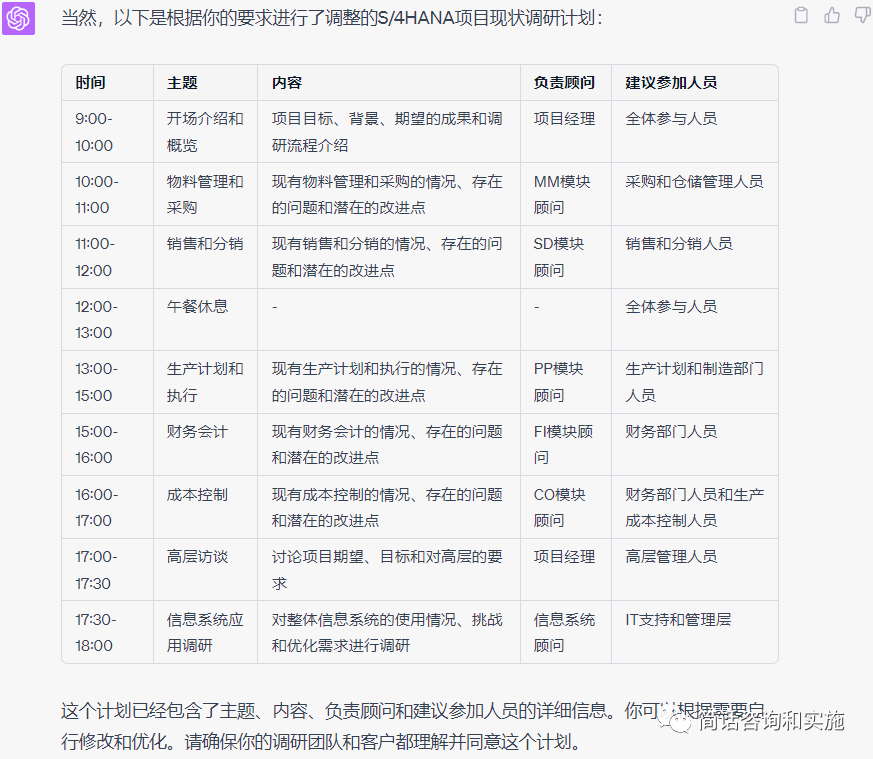The height and width of the screenshot is (759, 873).
Task: Copy the response using the clipboard icon
Action: (801, 15)
